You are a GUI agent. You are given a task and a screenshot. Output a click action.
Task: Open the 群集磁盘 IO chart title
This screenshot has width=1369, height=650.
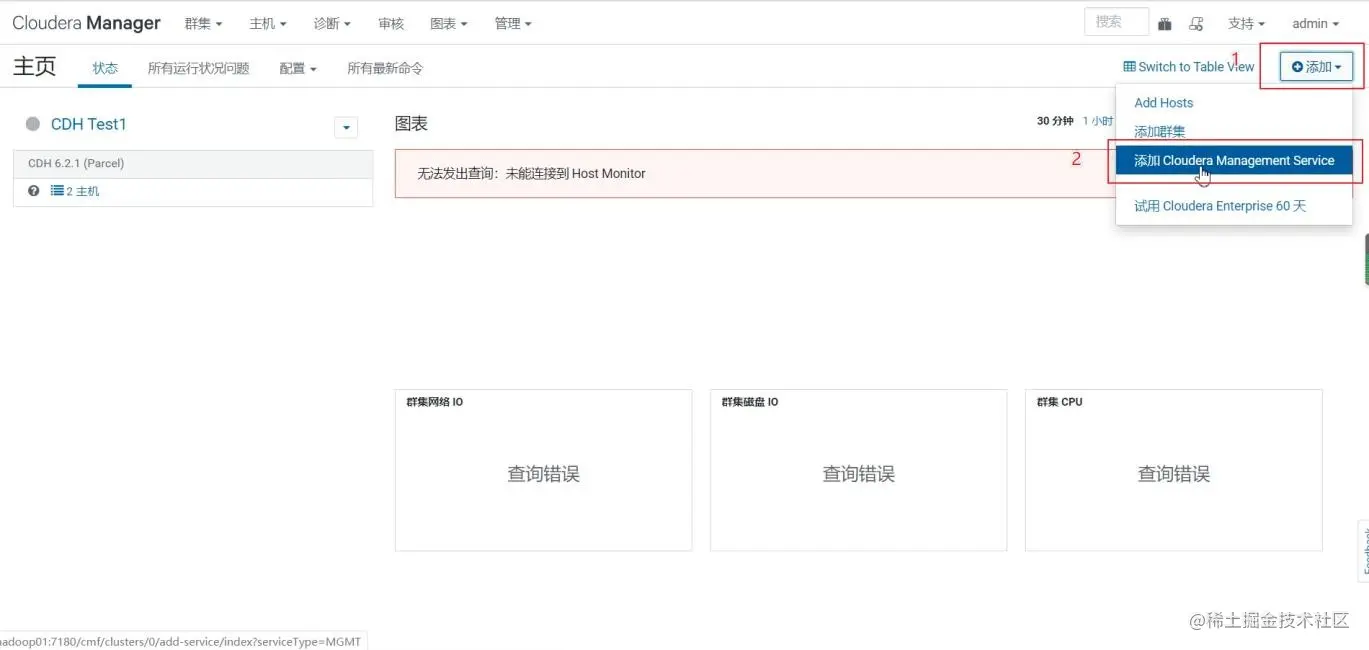(x=750, y=402)
